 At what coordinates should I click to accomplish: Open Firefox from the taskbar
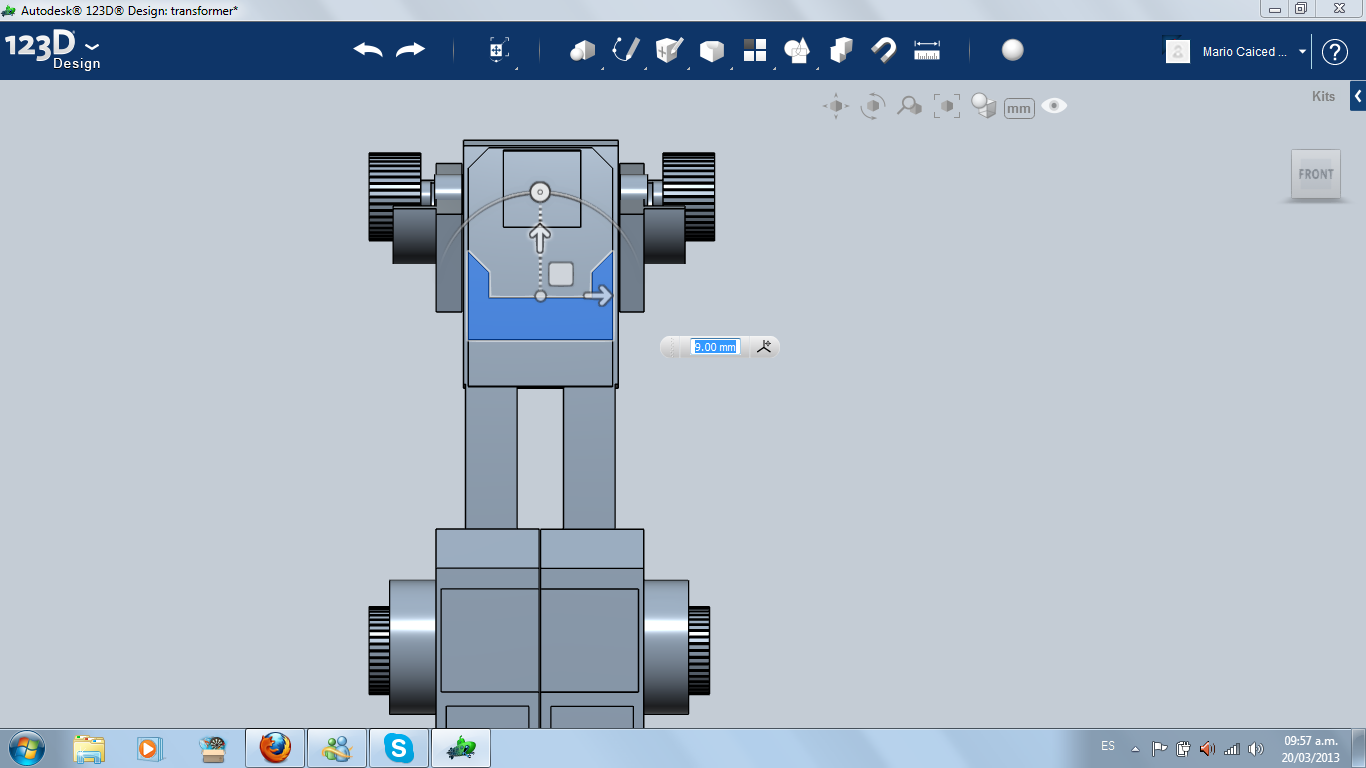[x=275, y=747]
